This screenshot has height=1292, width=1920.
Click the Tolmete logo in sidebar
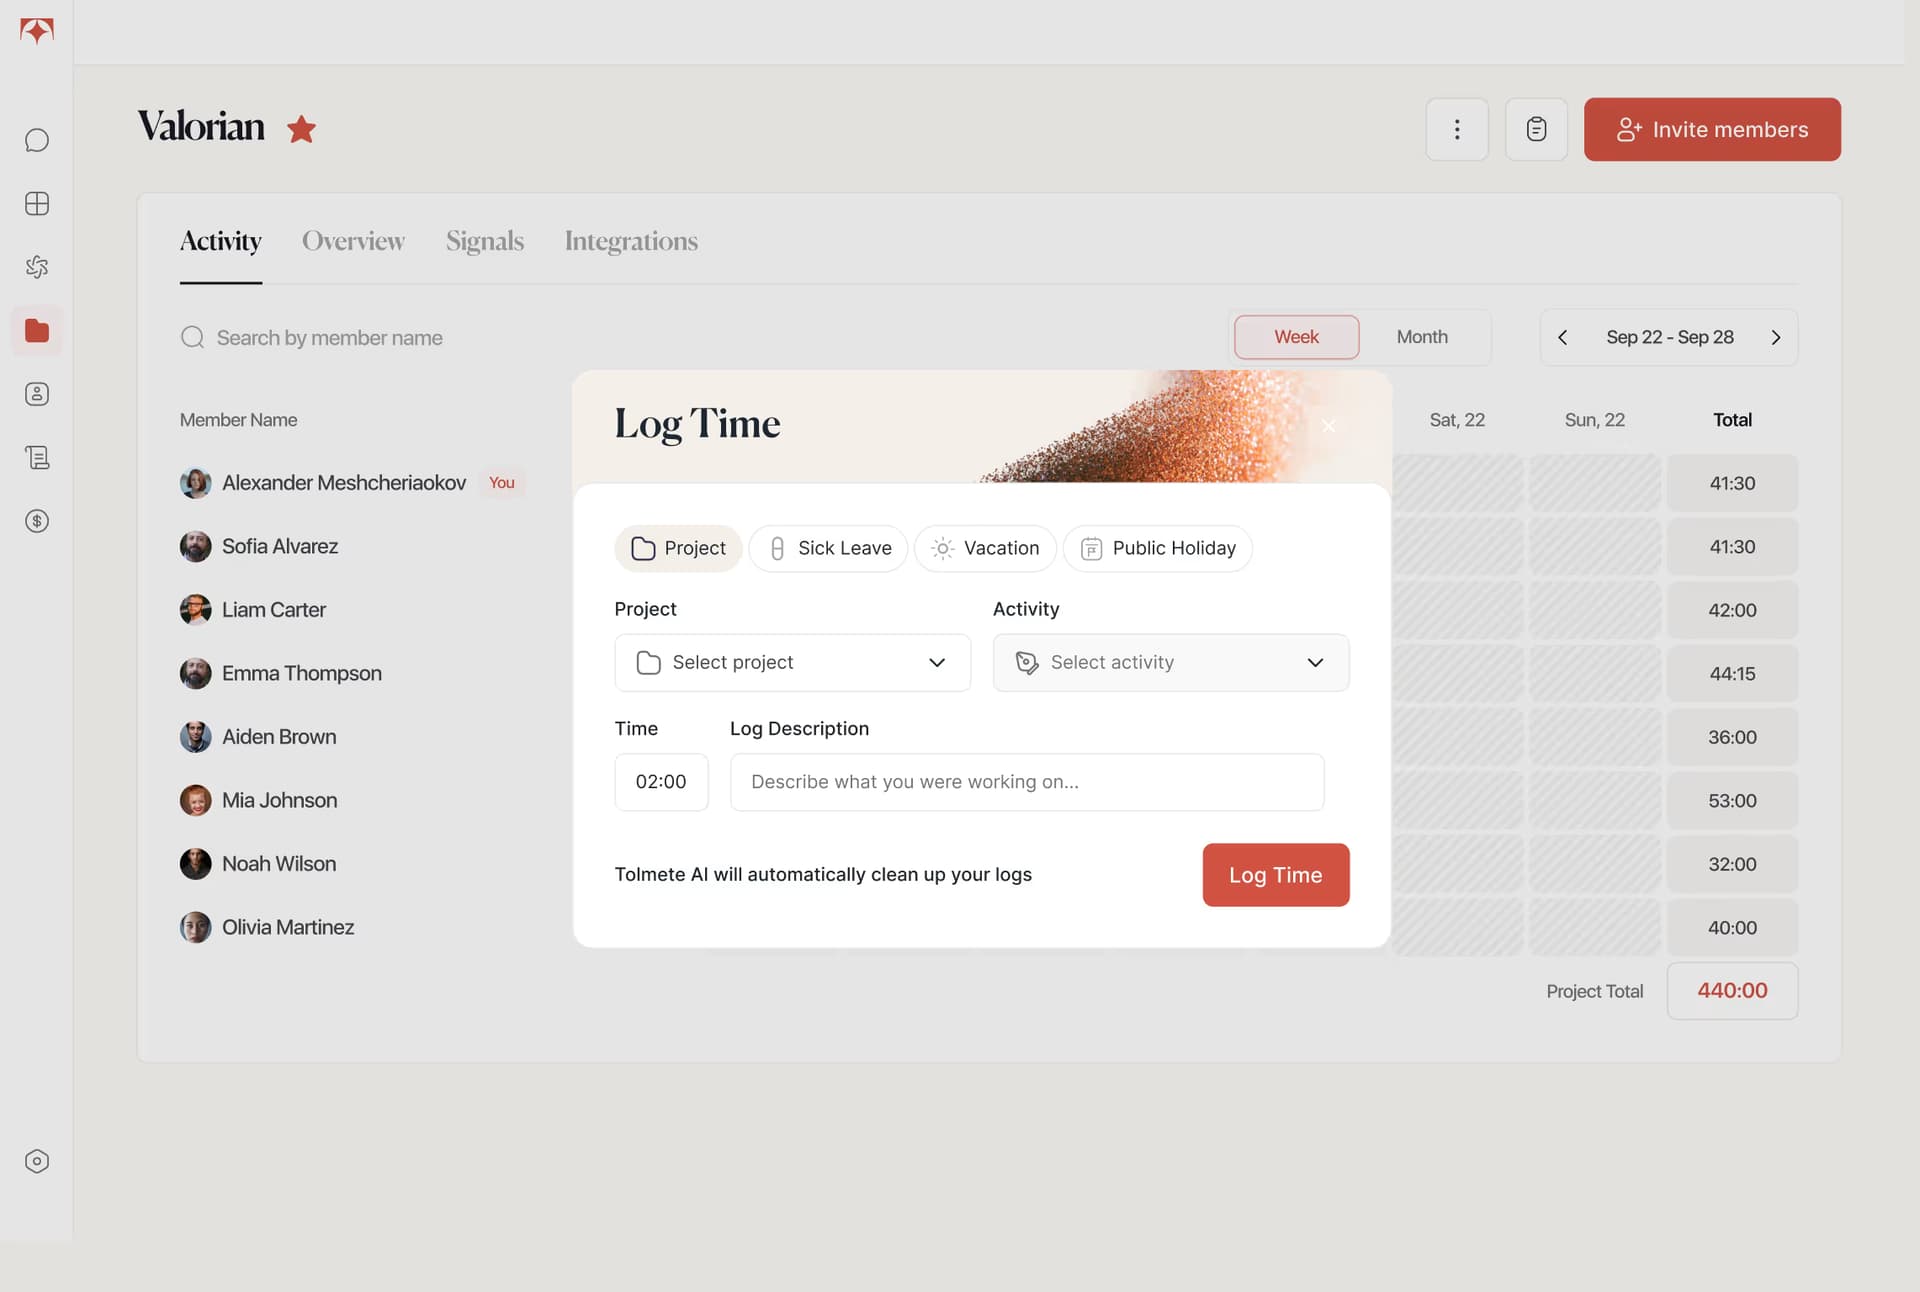pyautogui.click(x=37, y=31)
